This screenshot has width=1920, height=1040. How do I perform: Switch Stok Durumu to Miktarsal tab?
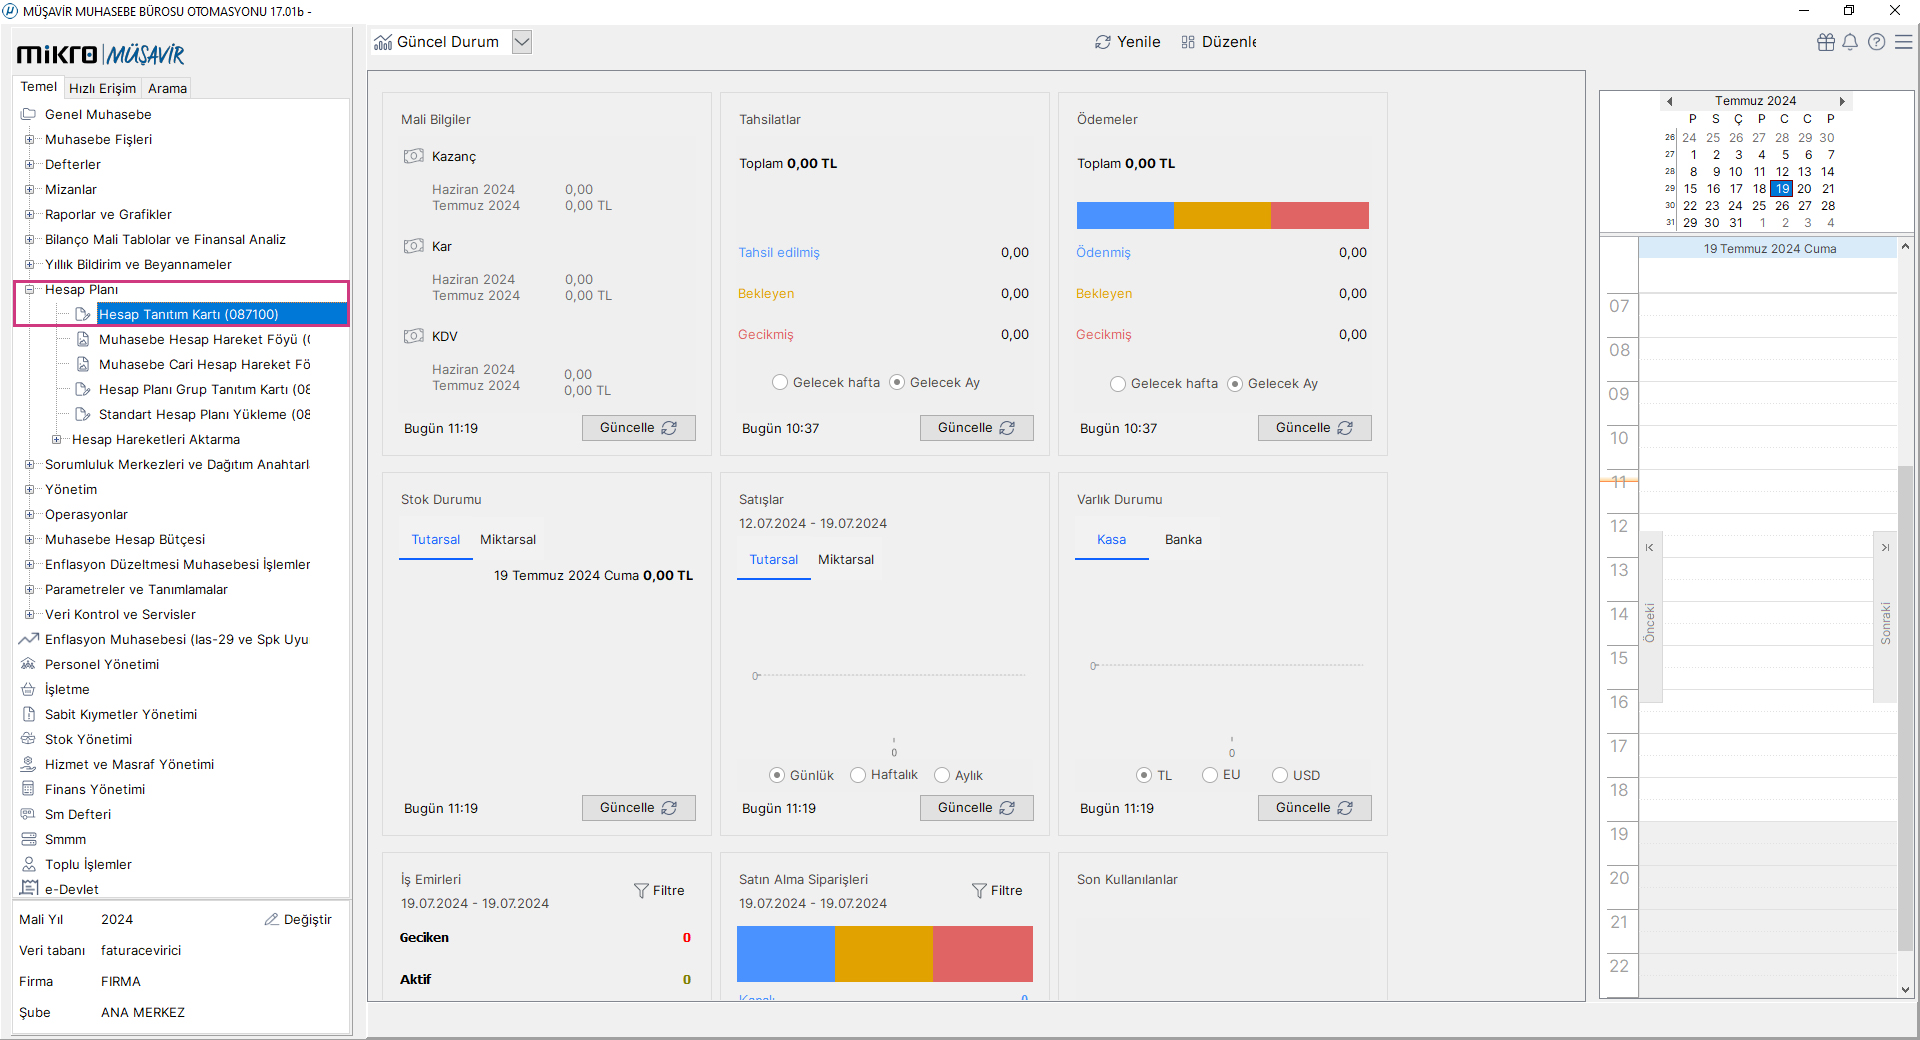(x=508, y=539)
